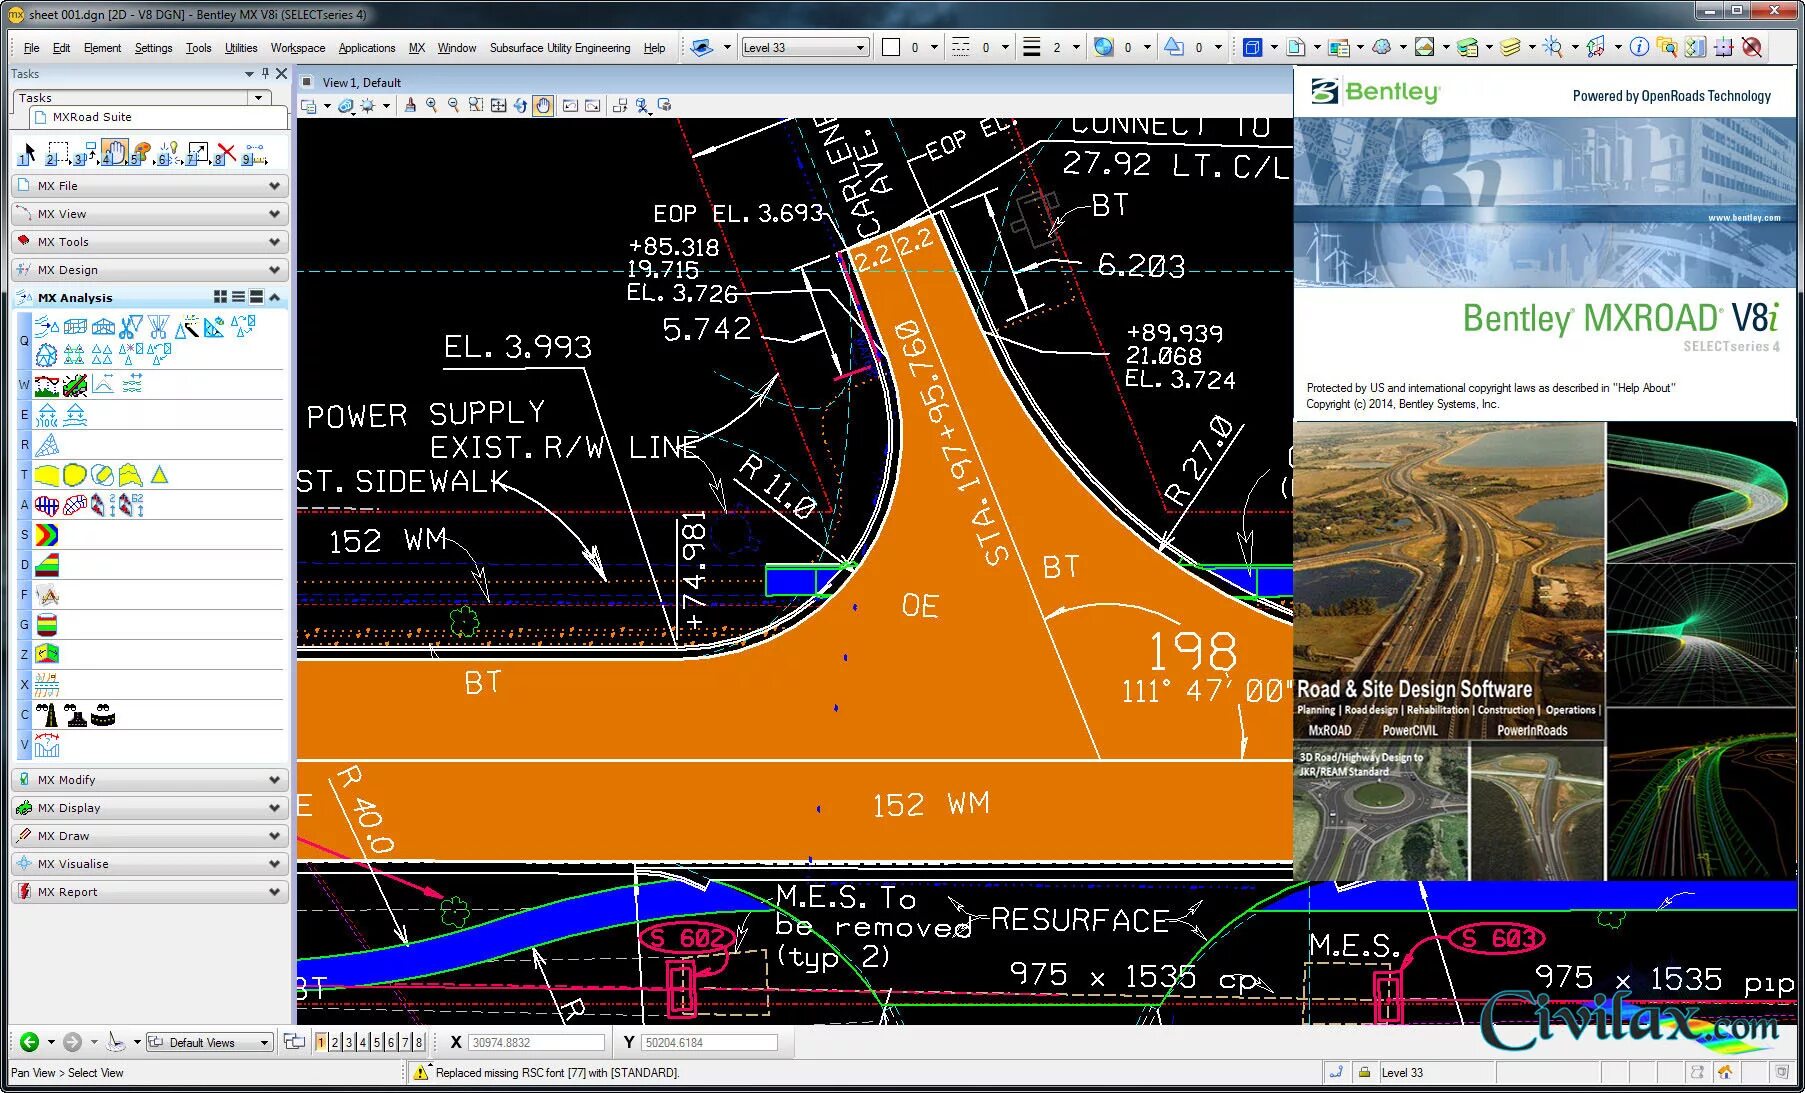Click the triangulated mesh icon in row R
This screenshot has width=1805, height=1093.
point(47,445)
